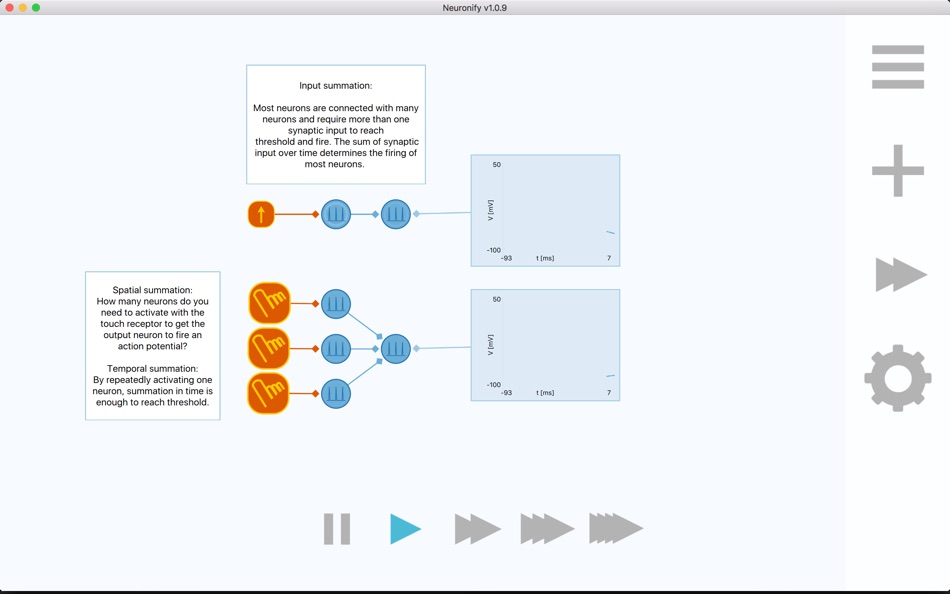
Task: Close the Neuronify window
Action: pyautogui.click(x=9, y=7)
